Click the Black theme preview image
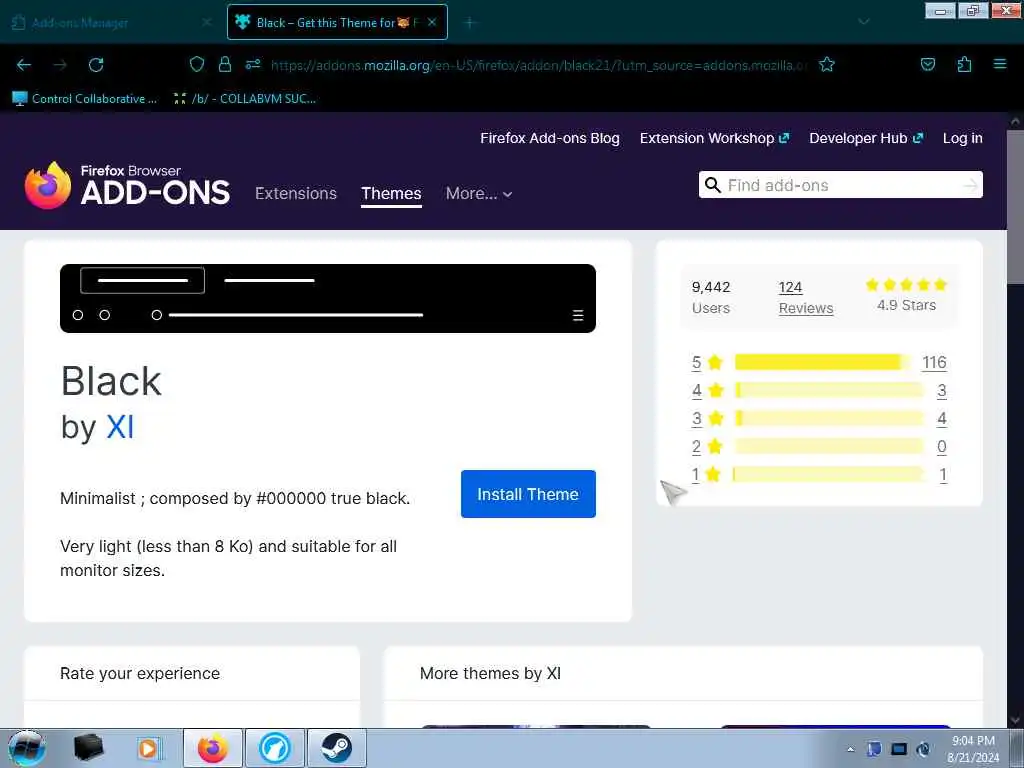The height and width of the screenshot is (768, 1024). 328,298
